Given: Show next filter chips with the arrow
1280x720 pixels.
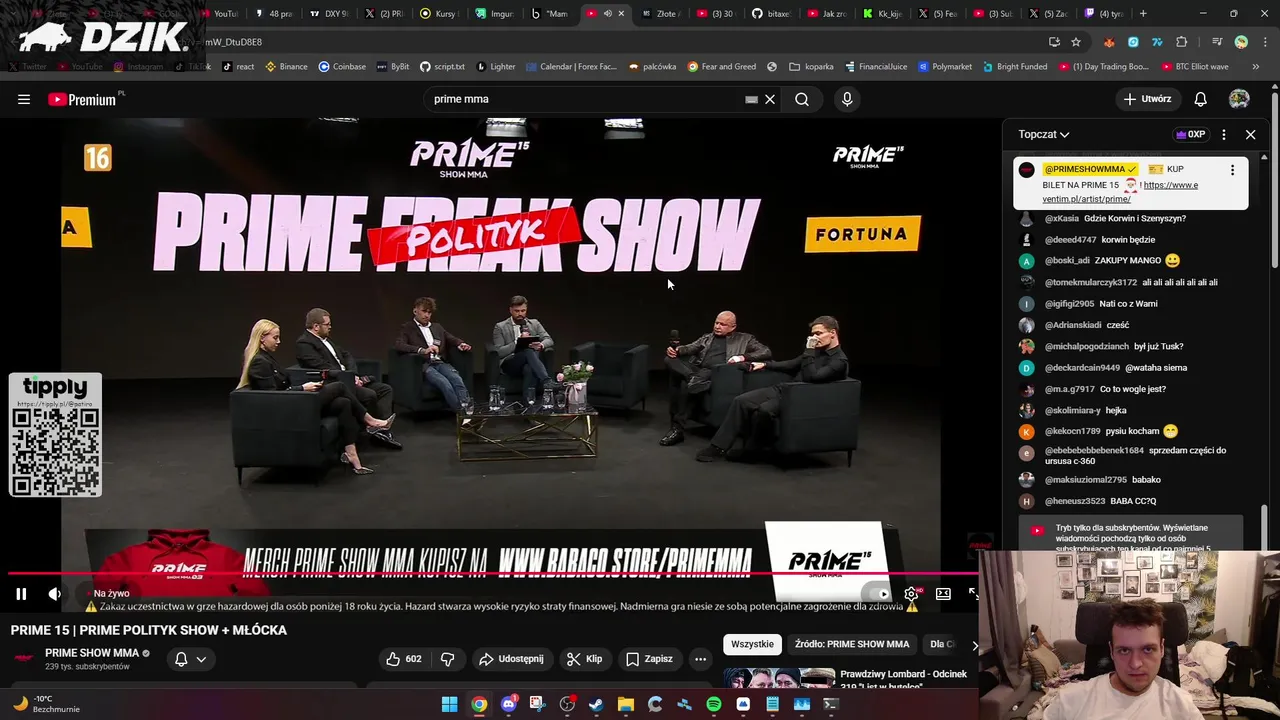Looking at the screenshot, I should tap(974, 645).
